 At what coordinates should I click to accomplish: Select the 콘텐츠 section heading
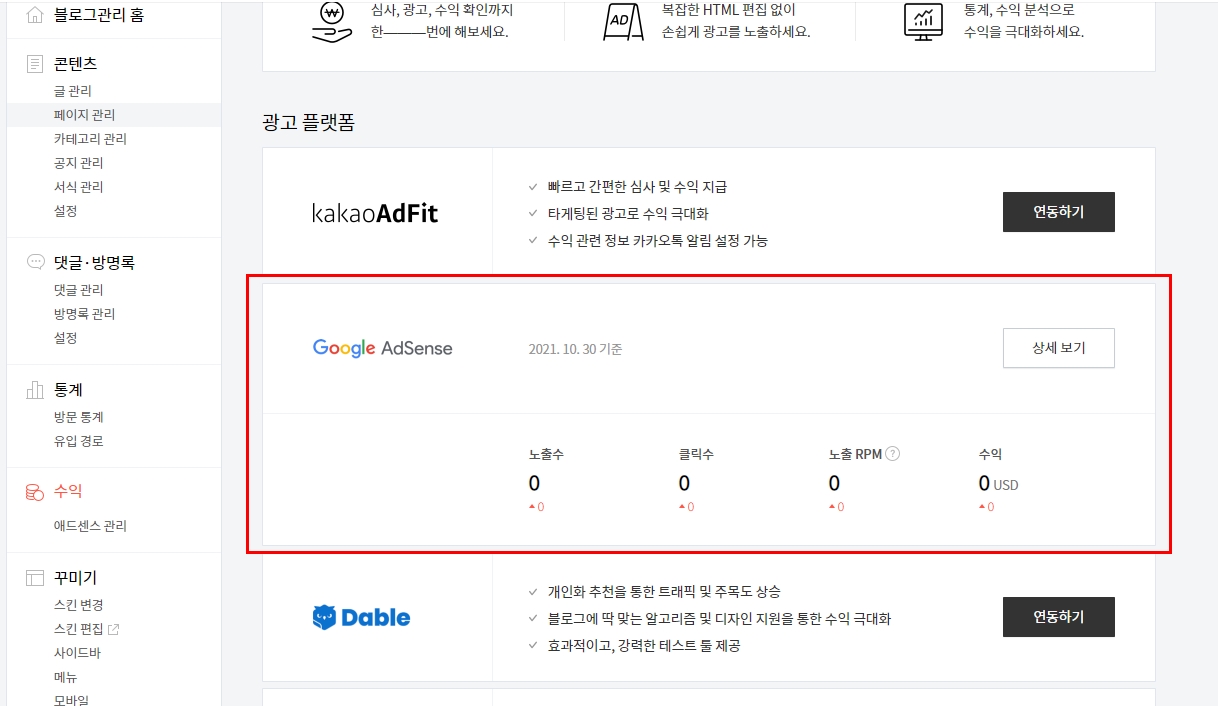tap(75, 64)
